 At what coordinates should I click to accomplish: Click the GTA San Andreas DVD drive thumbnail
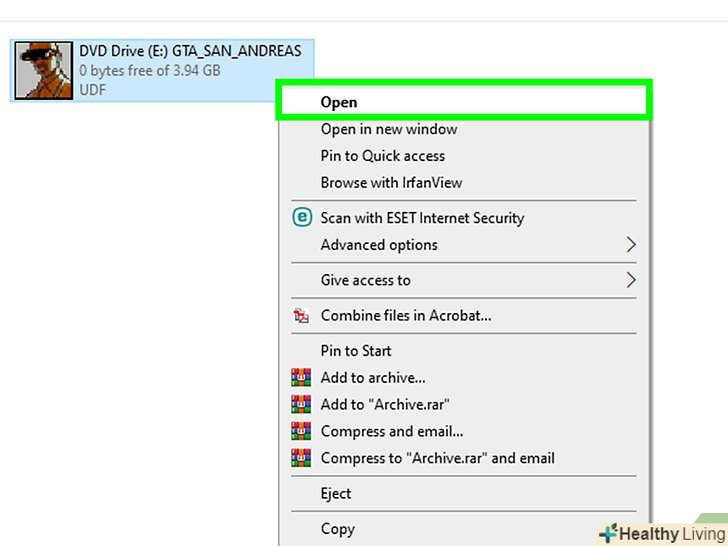tap(45, 70)
